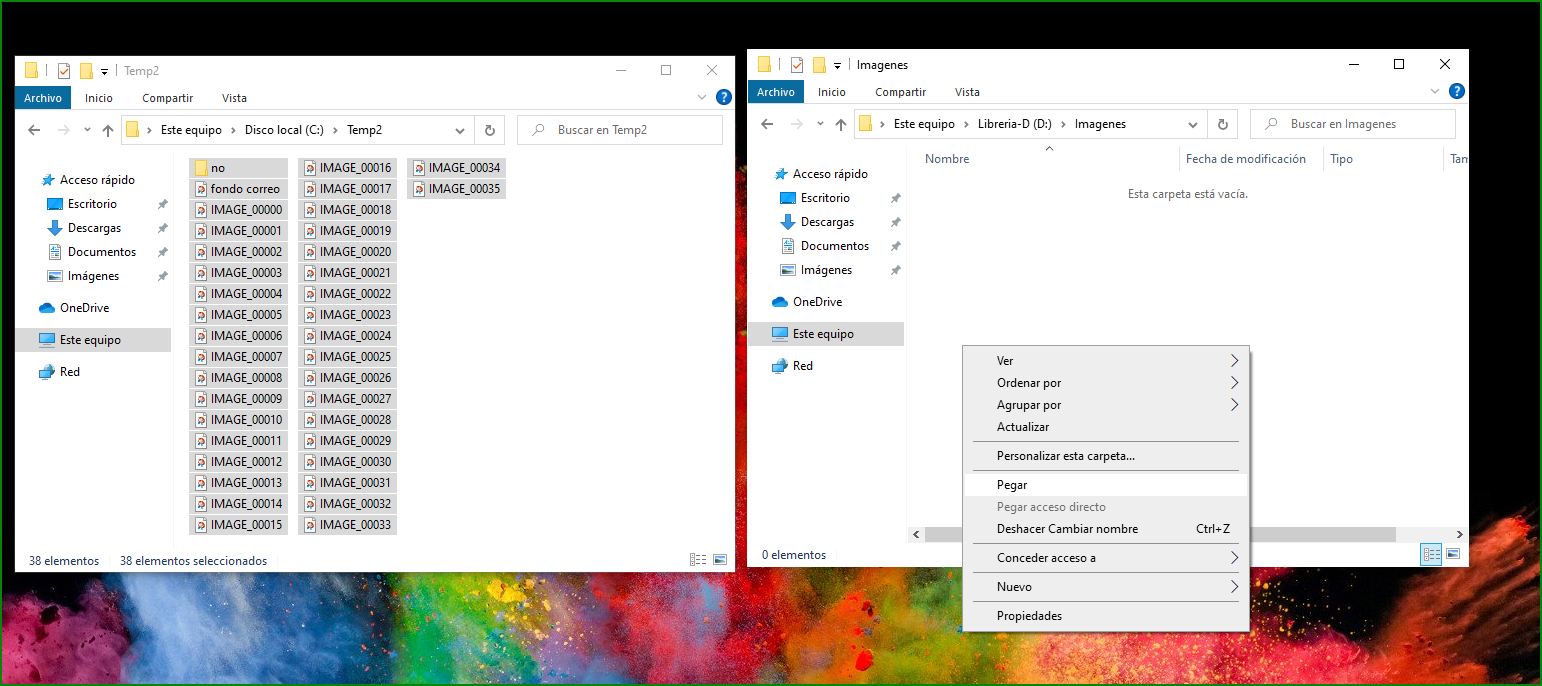This screenshot has width=1542, height=686.
Task: Click the Help icon in Temp2 window
Action: pyautogui.click(x=724, y=98)
